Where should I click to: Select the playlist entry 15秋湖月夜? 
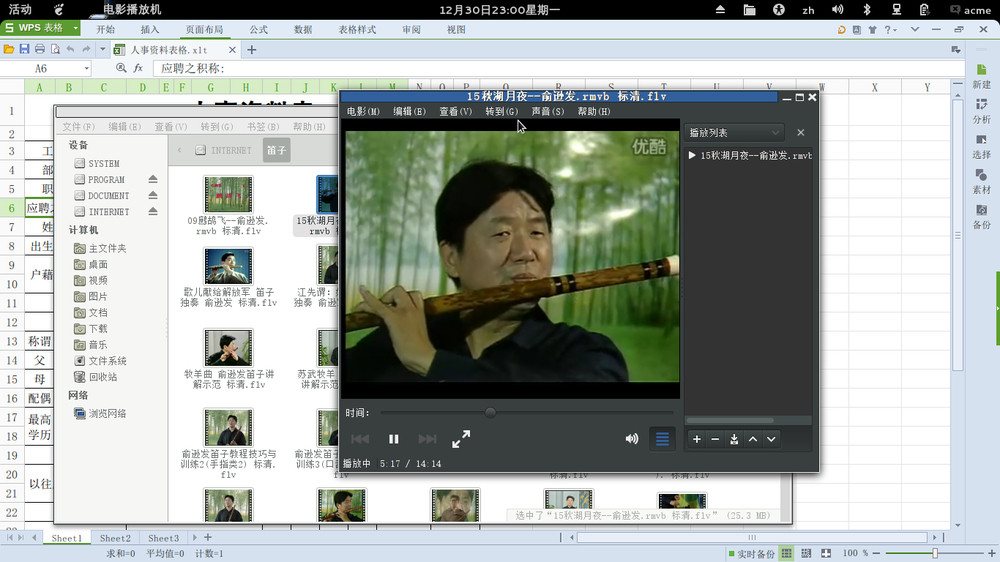[x=749, y=155]
